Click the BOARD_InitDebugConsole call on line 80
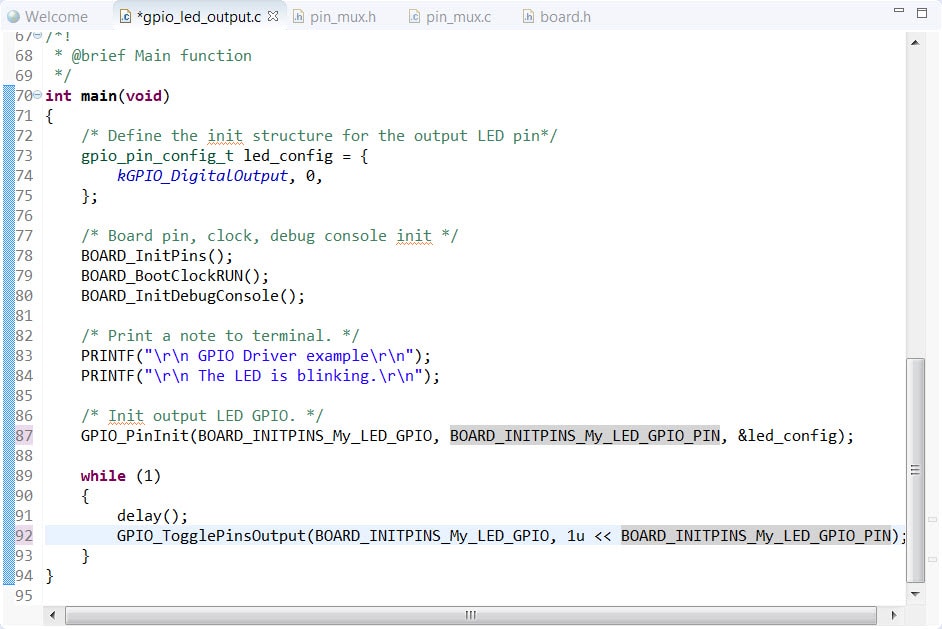 coord(188,296)
